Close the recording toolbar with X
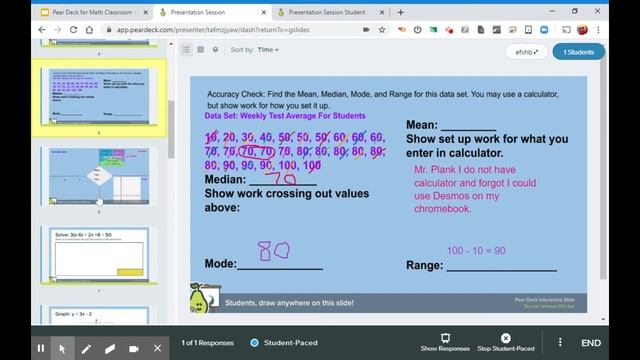This screenshot has height=360, width=640. 158,348
